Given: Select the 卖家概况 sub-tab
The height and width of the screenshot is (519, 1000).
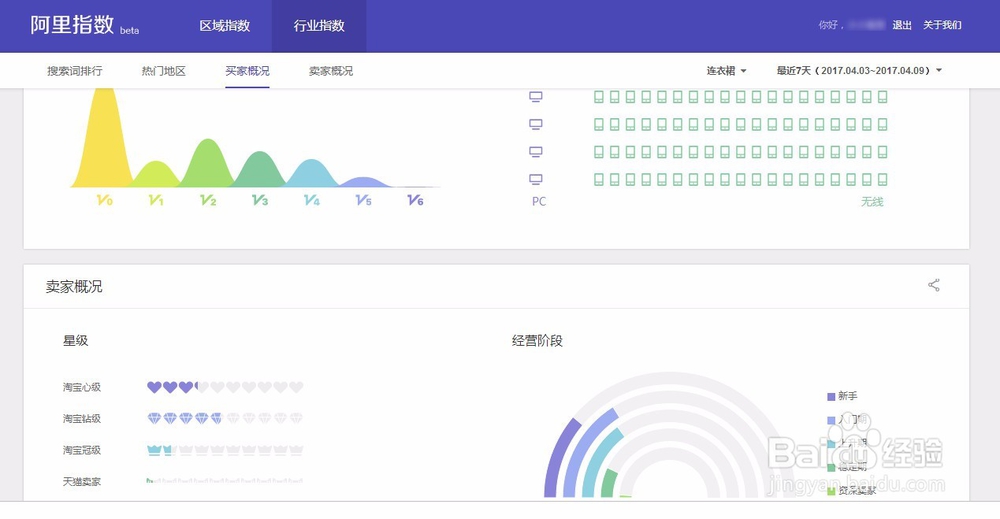Looking at the screenshot, I should (331, 71).
